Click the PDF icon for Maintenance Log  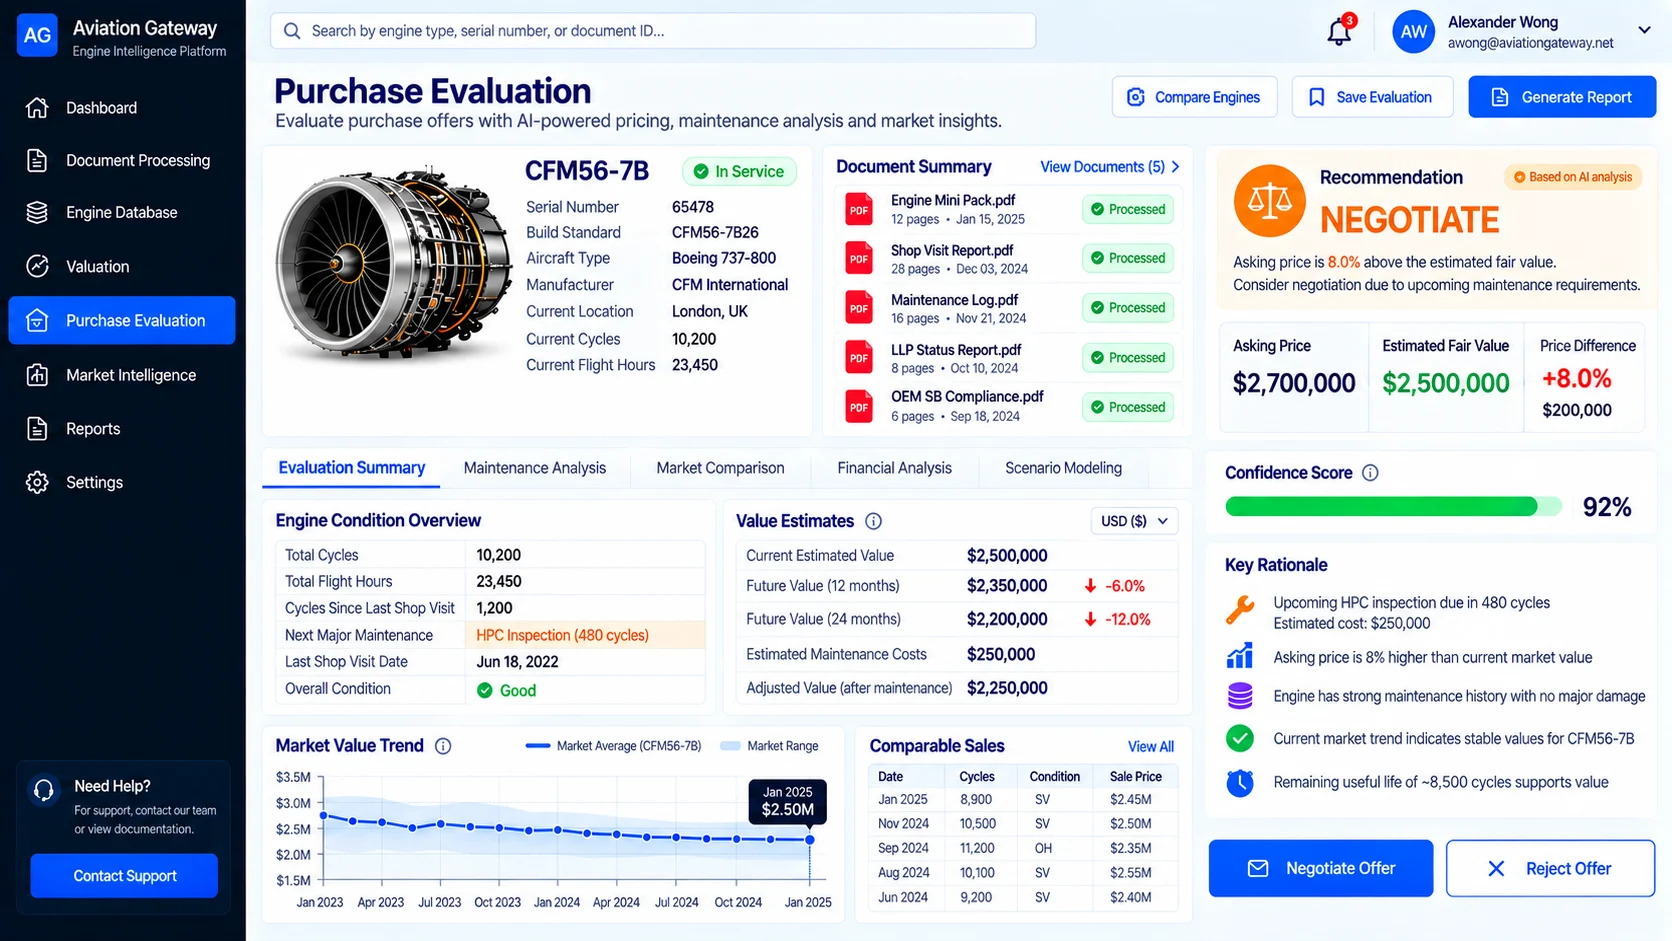[x=859, y=308]
